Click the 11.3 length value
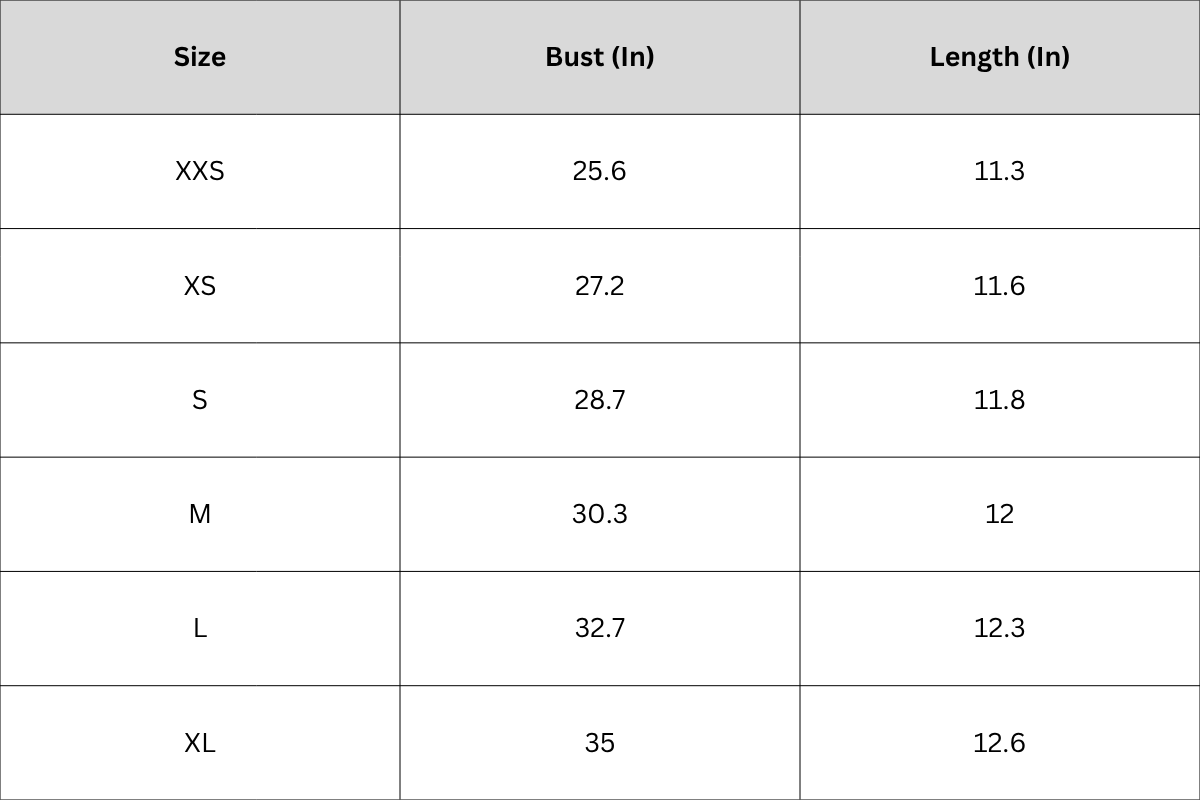1200x800 pixels. coord(1000,171)
